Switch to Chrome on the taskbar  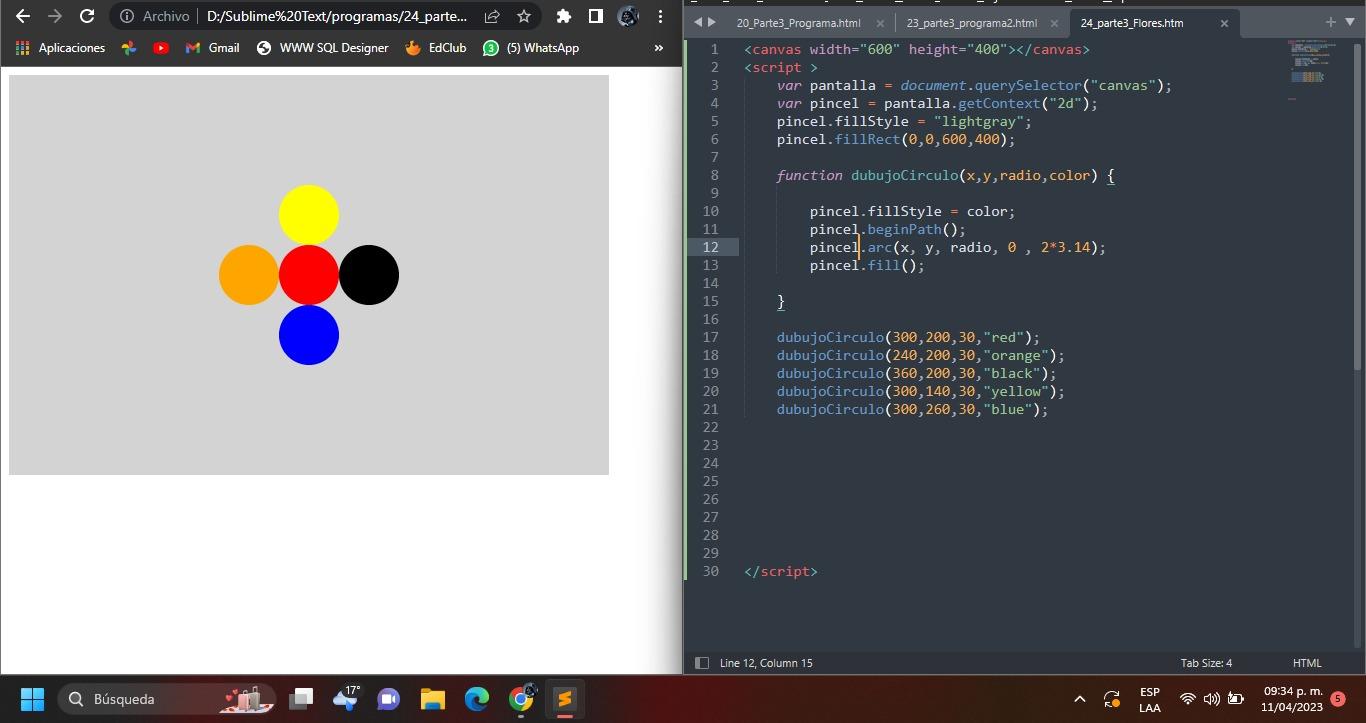(x=521, y=698)
